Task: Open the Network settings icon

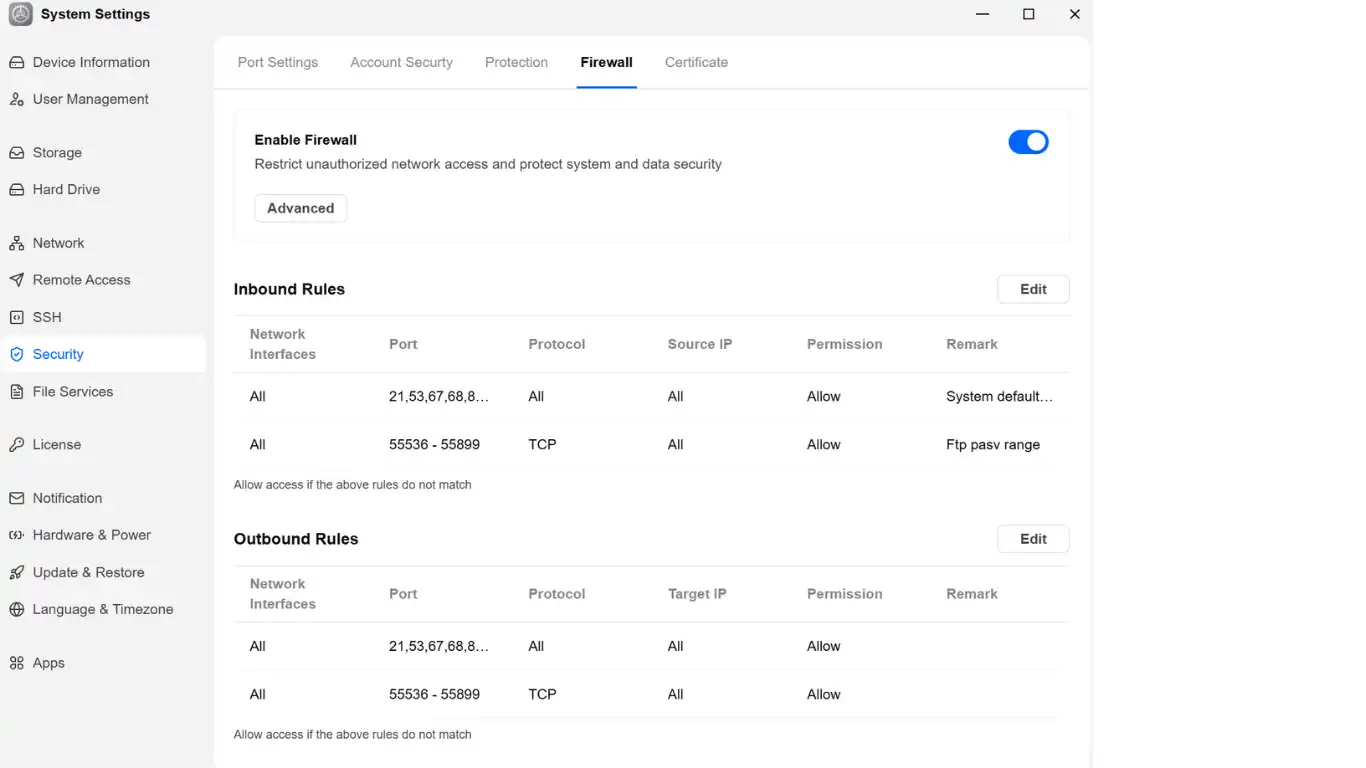Action: pyautogui.click(x=16, y=243)
